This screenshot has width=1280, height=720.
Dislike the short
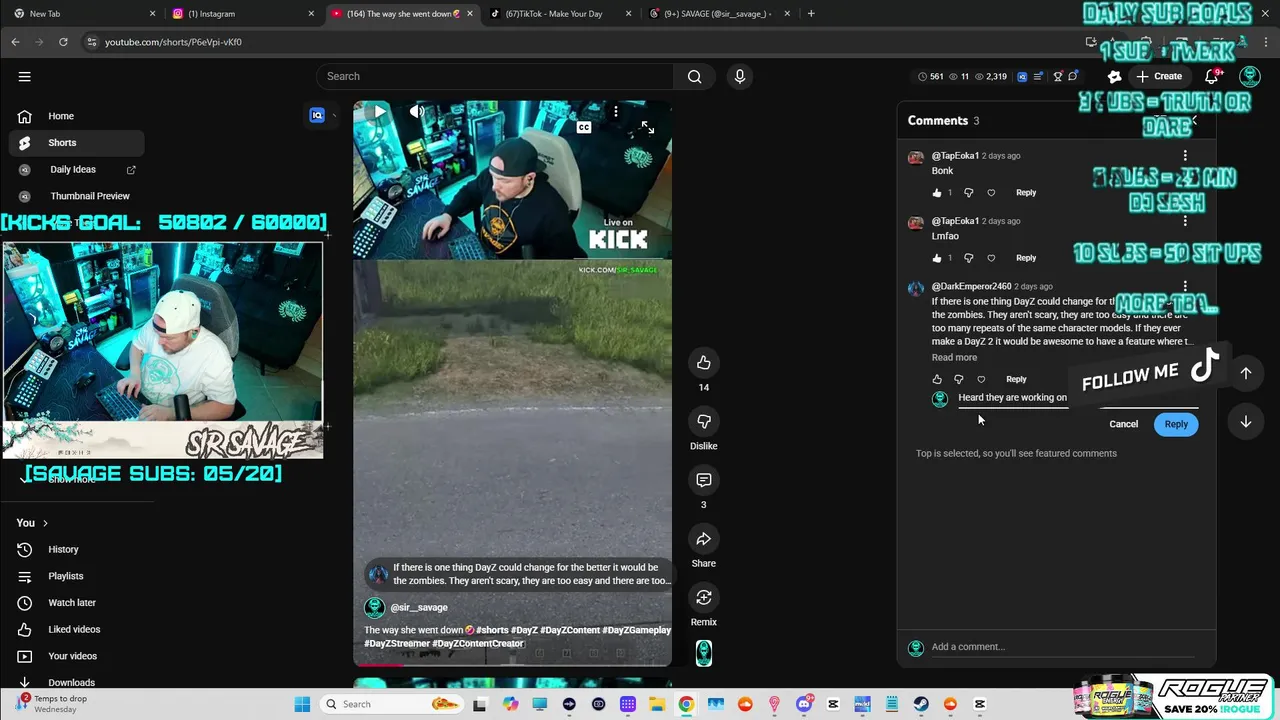704,421
